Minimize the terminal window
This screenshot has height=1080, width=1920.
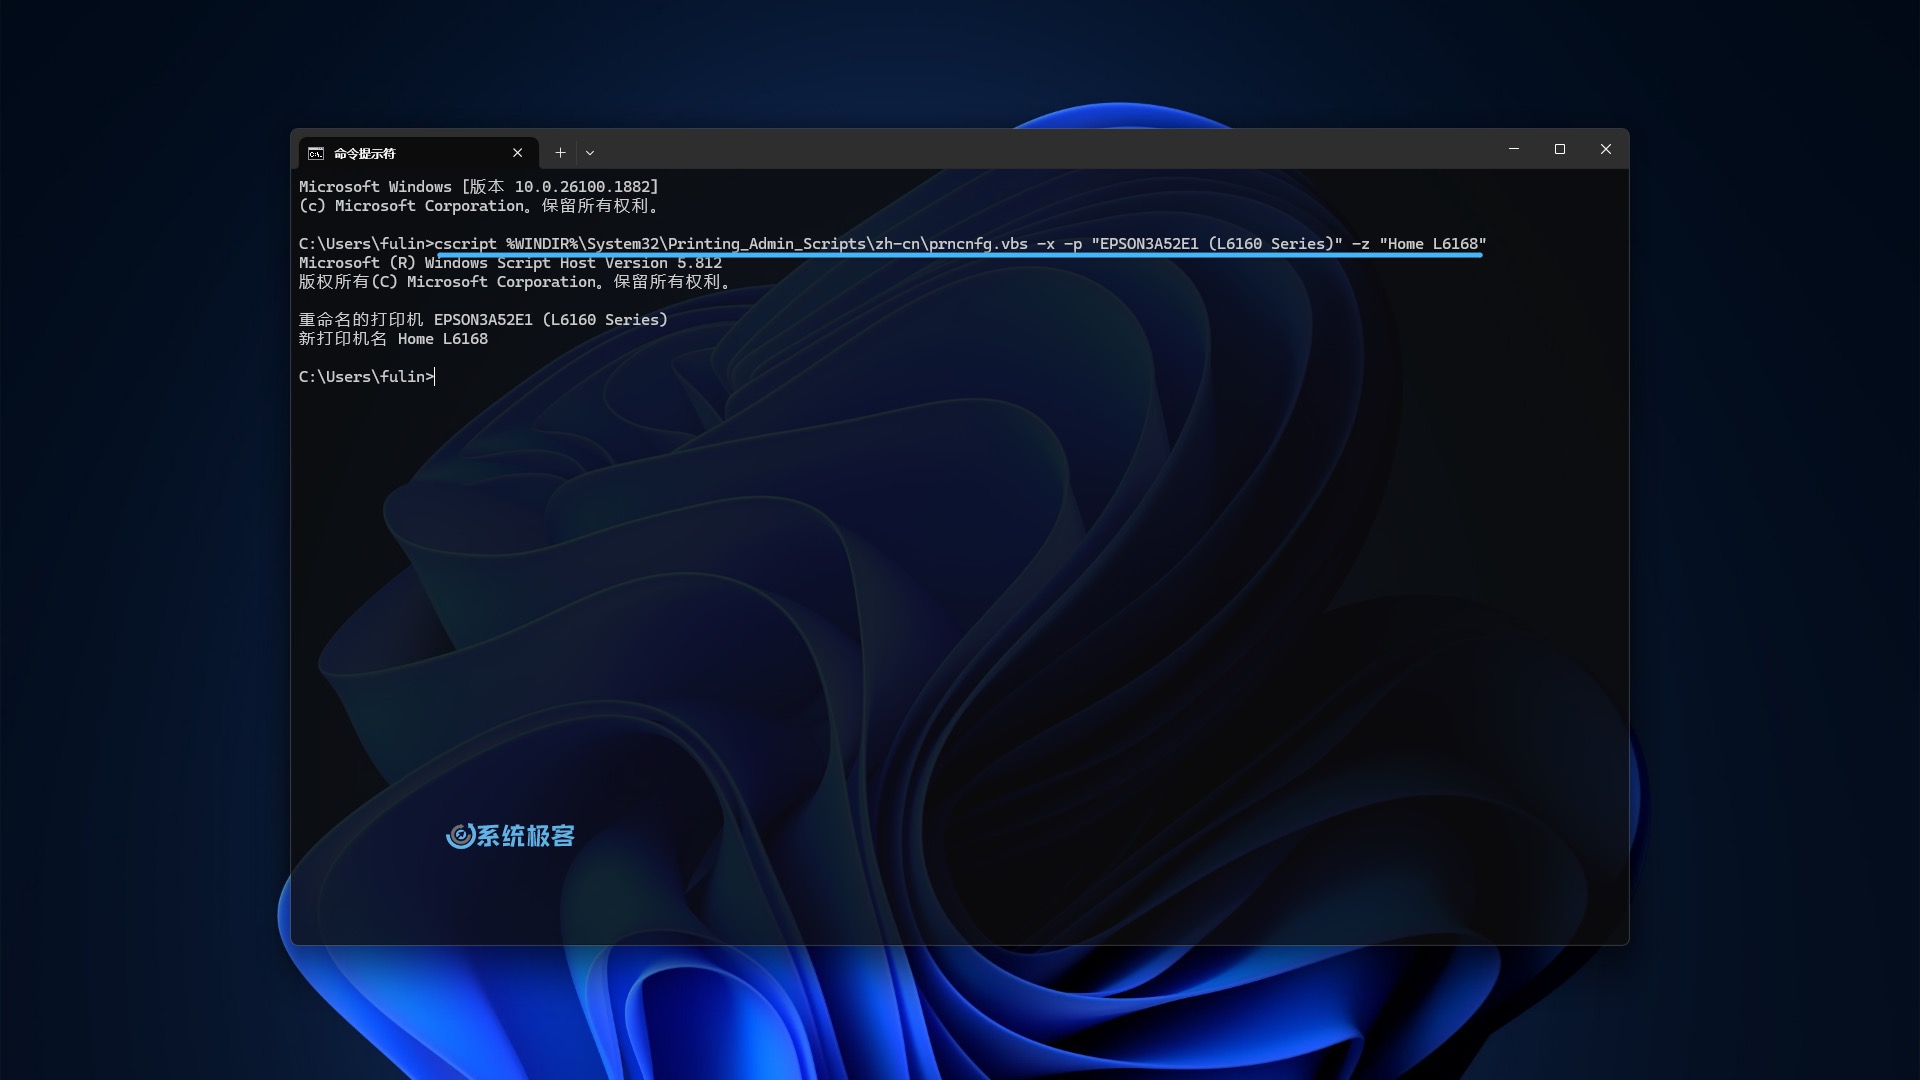(1514, 149)
